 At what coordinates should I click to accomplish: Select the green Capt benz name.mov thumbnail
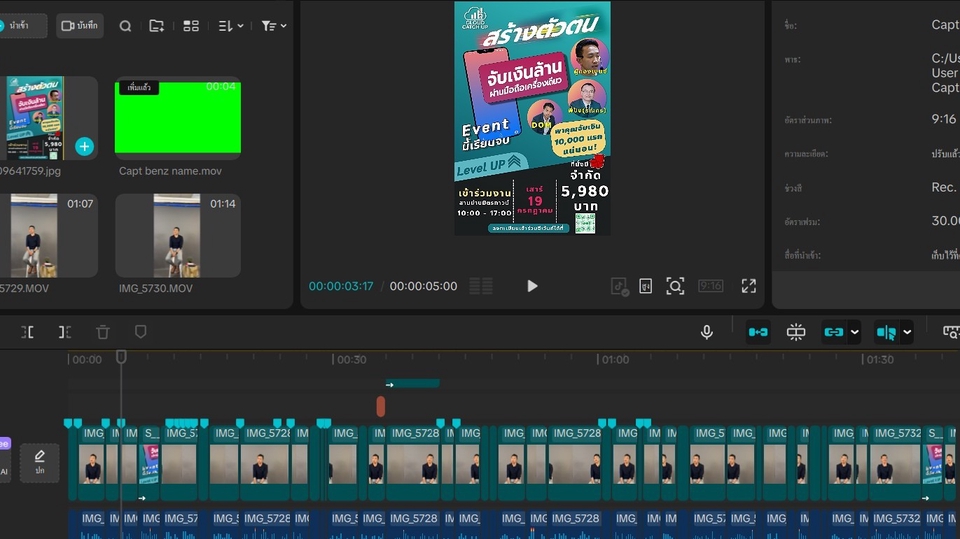pos(177,117)
